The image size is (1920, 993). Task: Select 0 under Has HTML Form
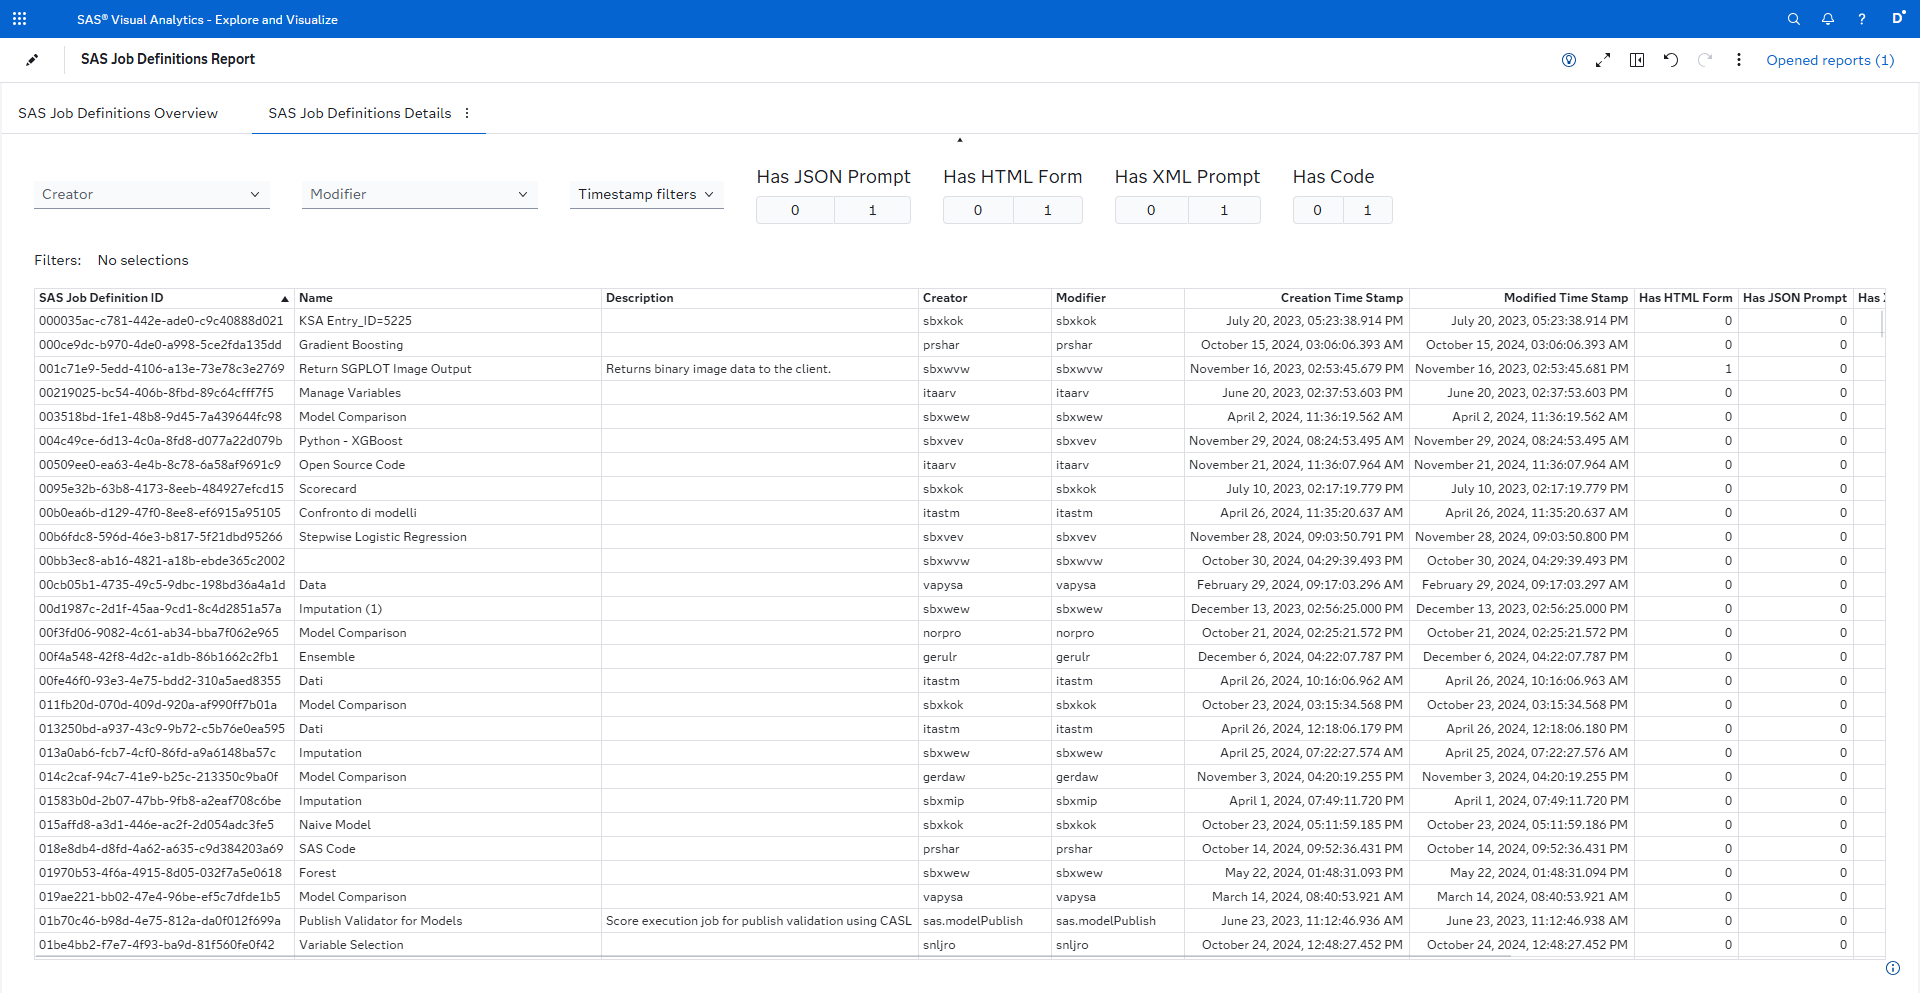(x=978, y=210)
